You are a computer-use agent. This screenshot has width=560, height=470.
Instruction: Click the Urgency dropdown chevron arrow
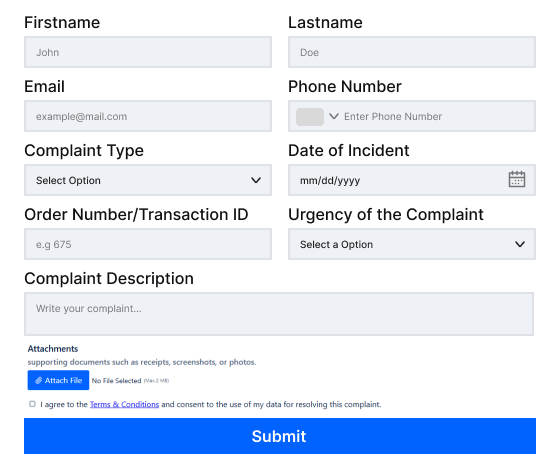click(x=520, y=244)
